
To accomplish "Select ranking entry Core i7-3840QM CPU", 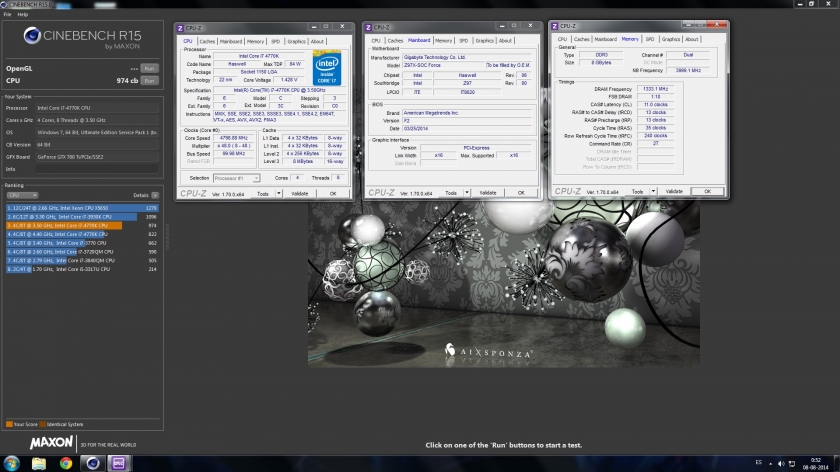I will [x=82, y=260].
